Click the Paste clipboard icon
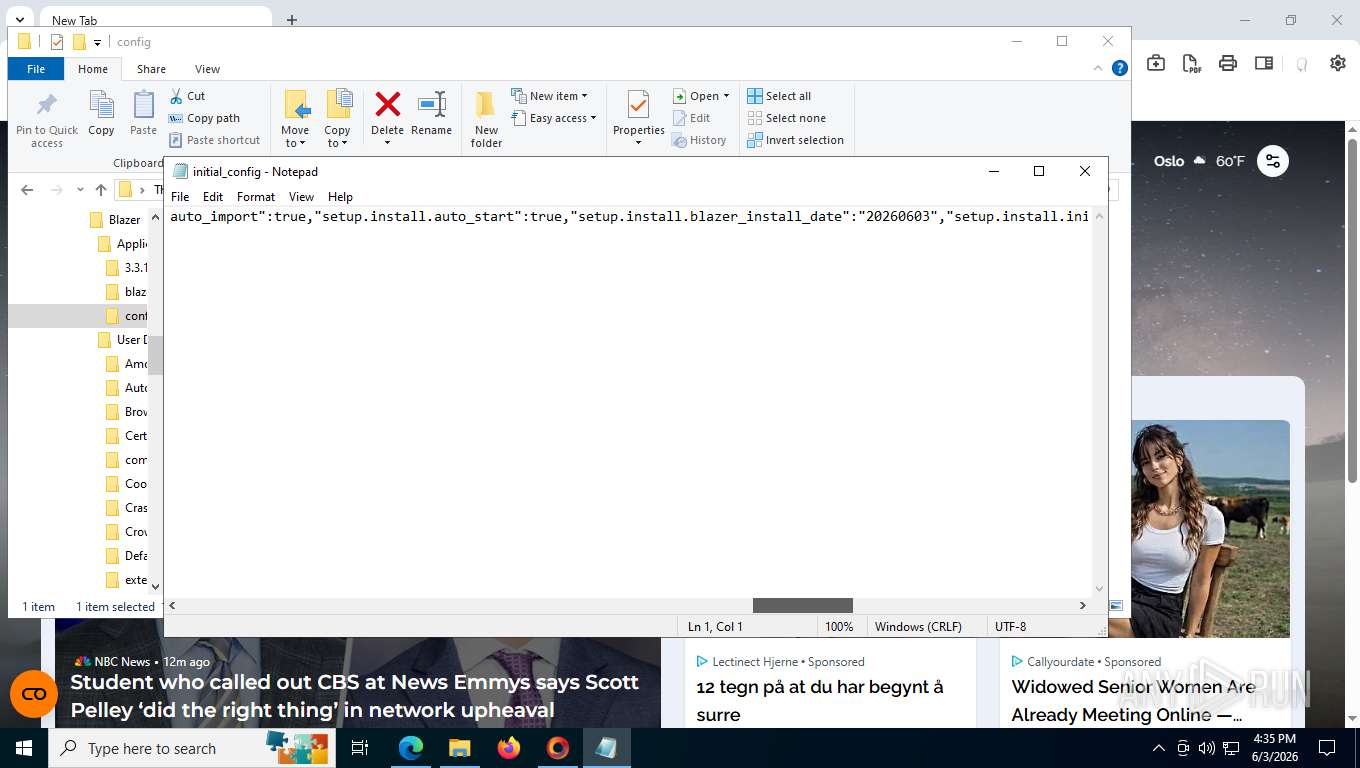 (x=144, y=113)
